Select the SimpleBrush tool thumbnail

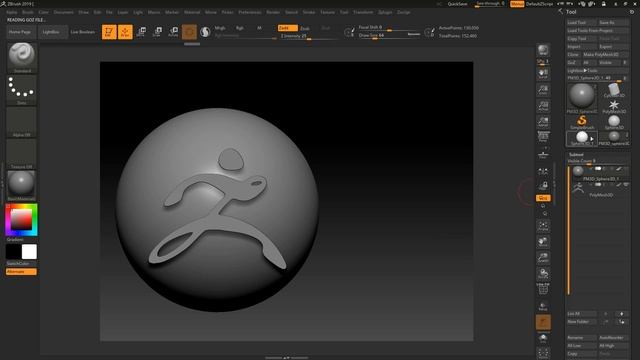click(x=582, y=122)
